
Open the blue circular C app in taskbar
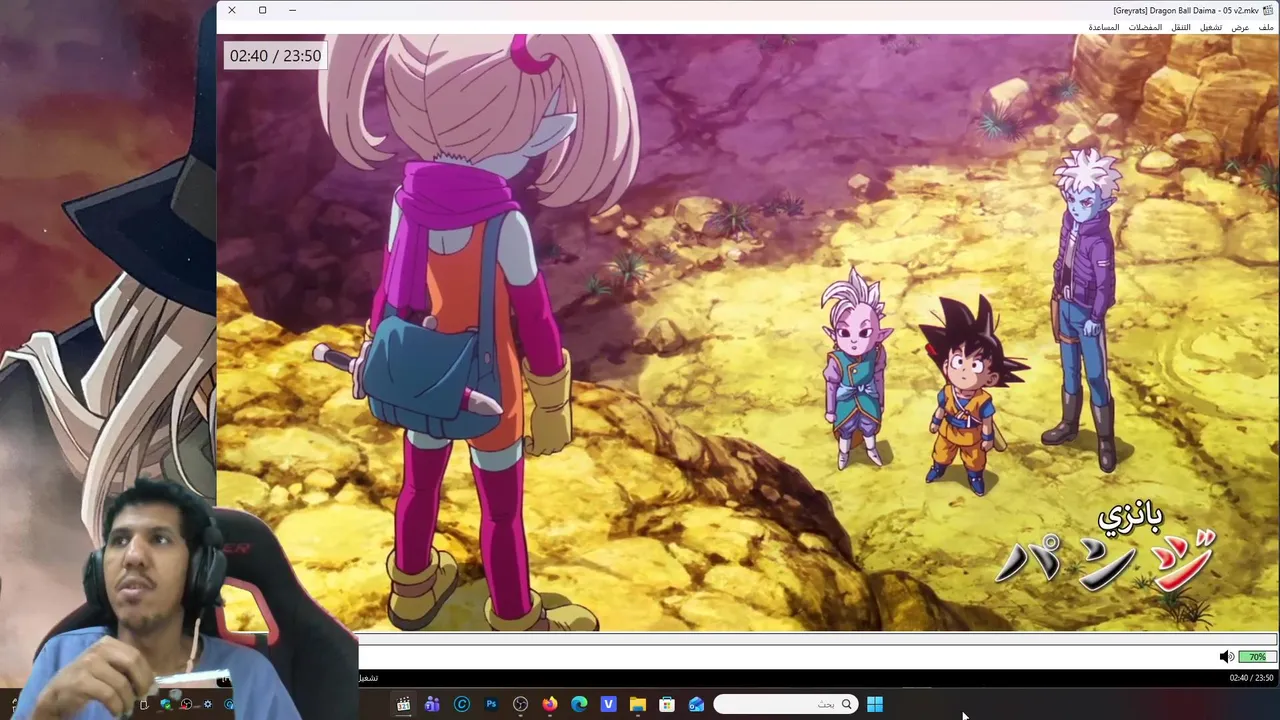pyautogui.click(x=462, y=704)
